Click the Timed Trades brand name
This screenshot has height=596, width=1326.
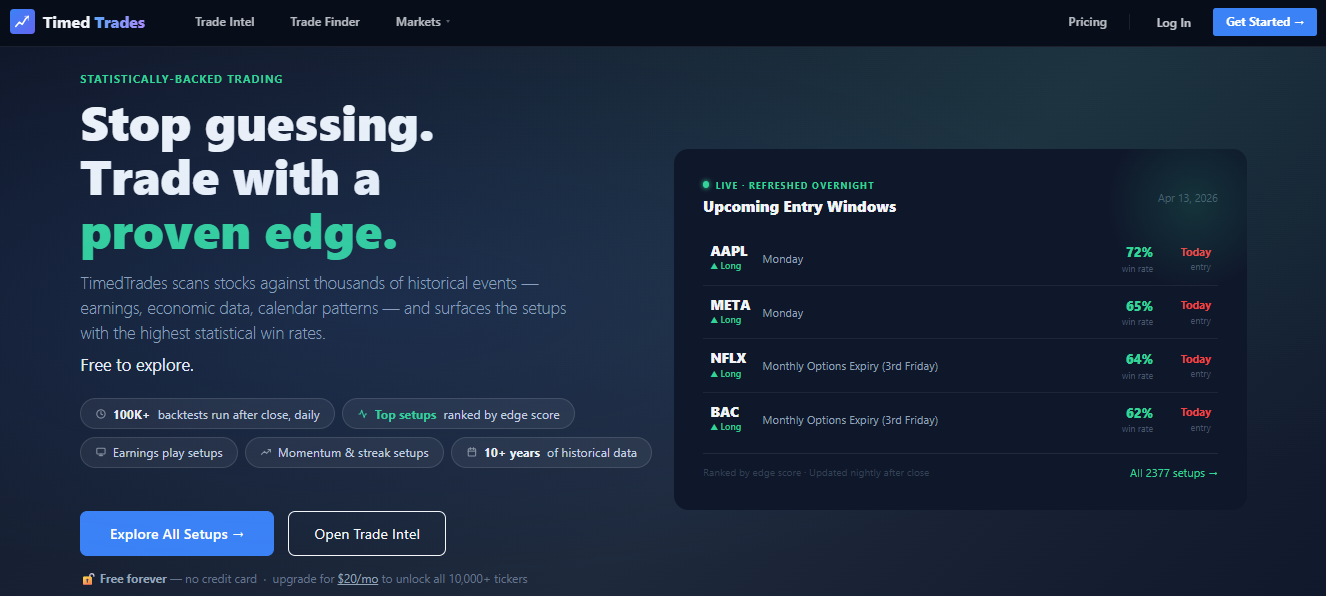(94, 22)
